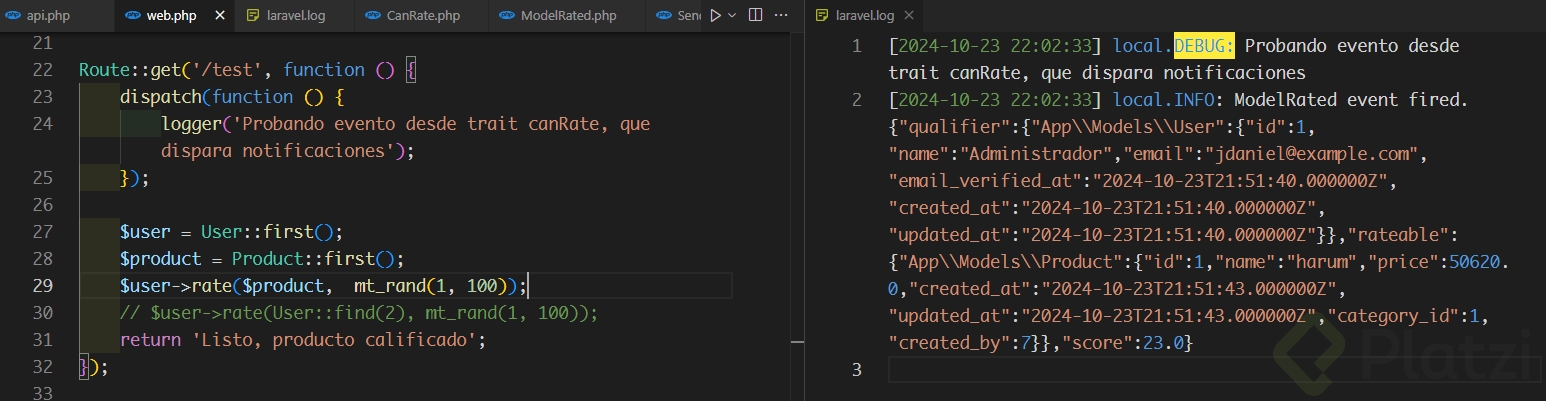Screen dimensions: 1546x401
Task: Switch to the ModelRated.php tab
Action: point(567,16)
